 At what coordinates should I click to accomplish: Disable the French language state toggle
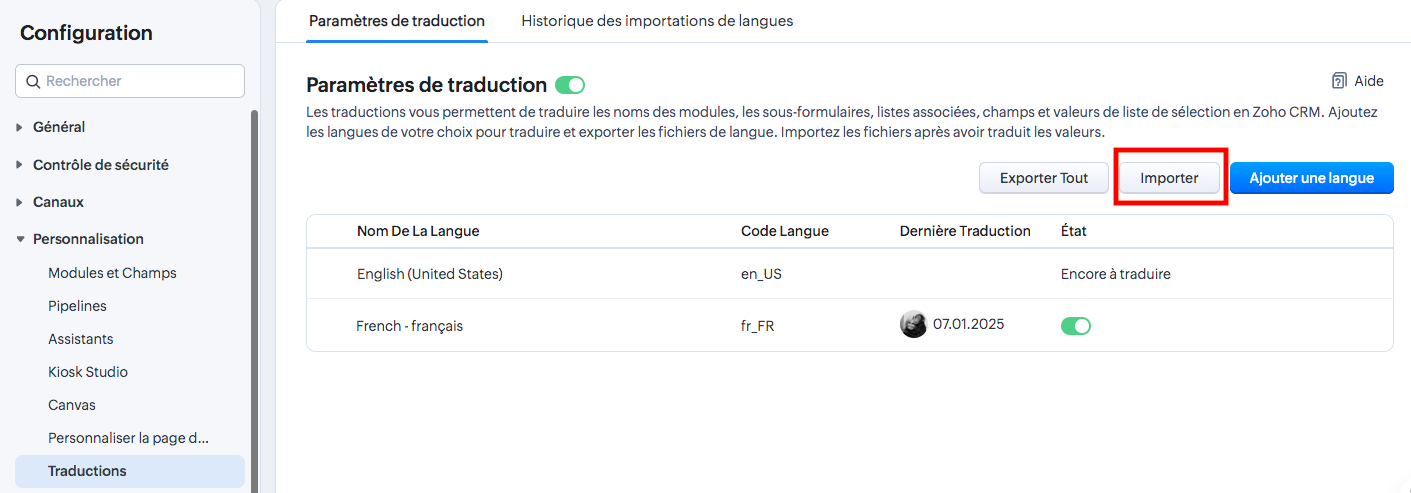pyautogui.click(x=1075, y=326)
